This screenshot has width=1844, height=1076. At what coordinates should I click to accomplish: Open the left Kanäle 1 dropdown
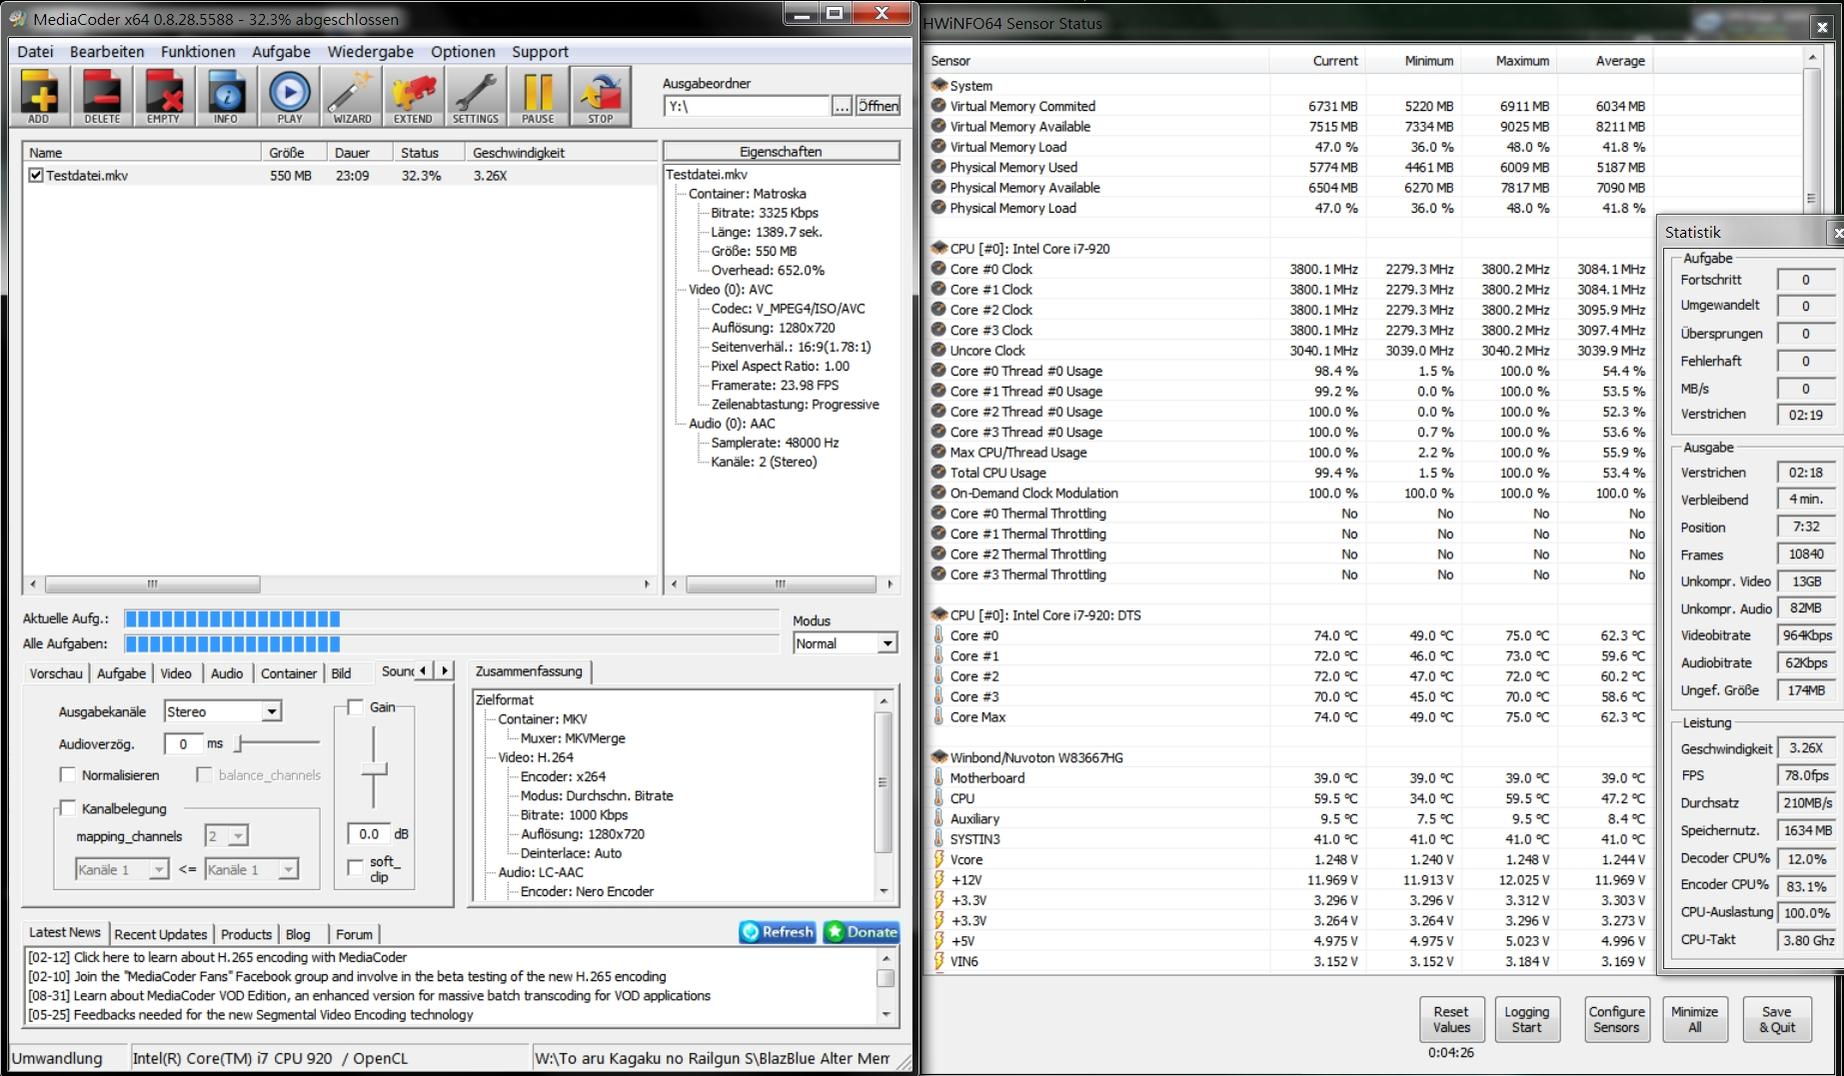[x=121, y=869]
